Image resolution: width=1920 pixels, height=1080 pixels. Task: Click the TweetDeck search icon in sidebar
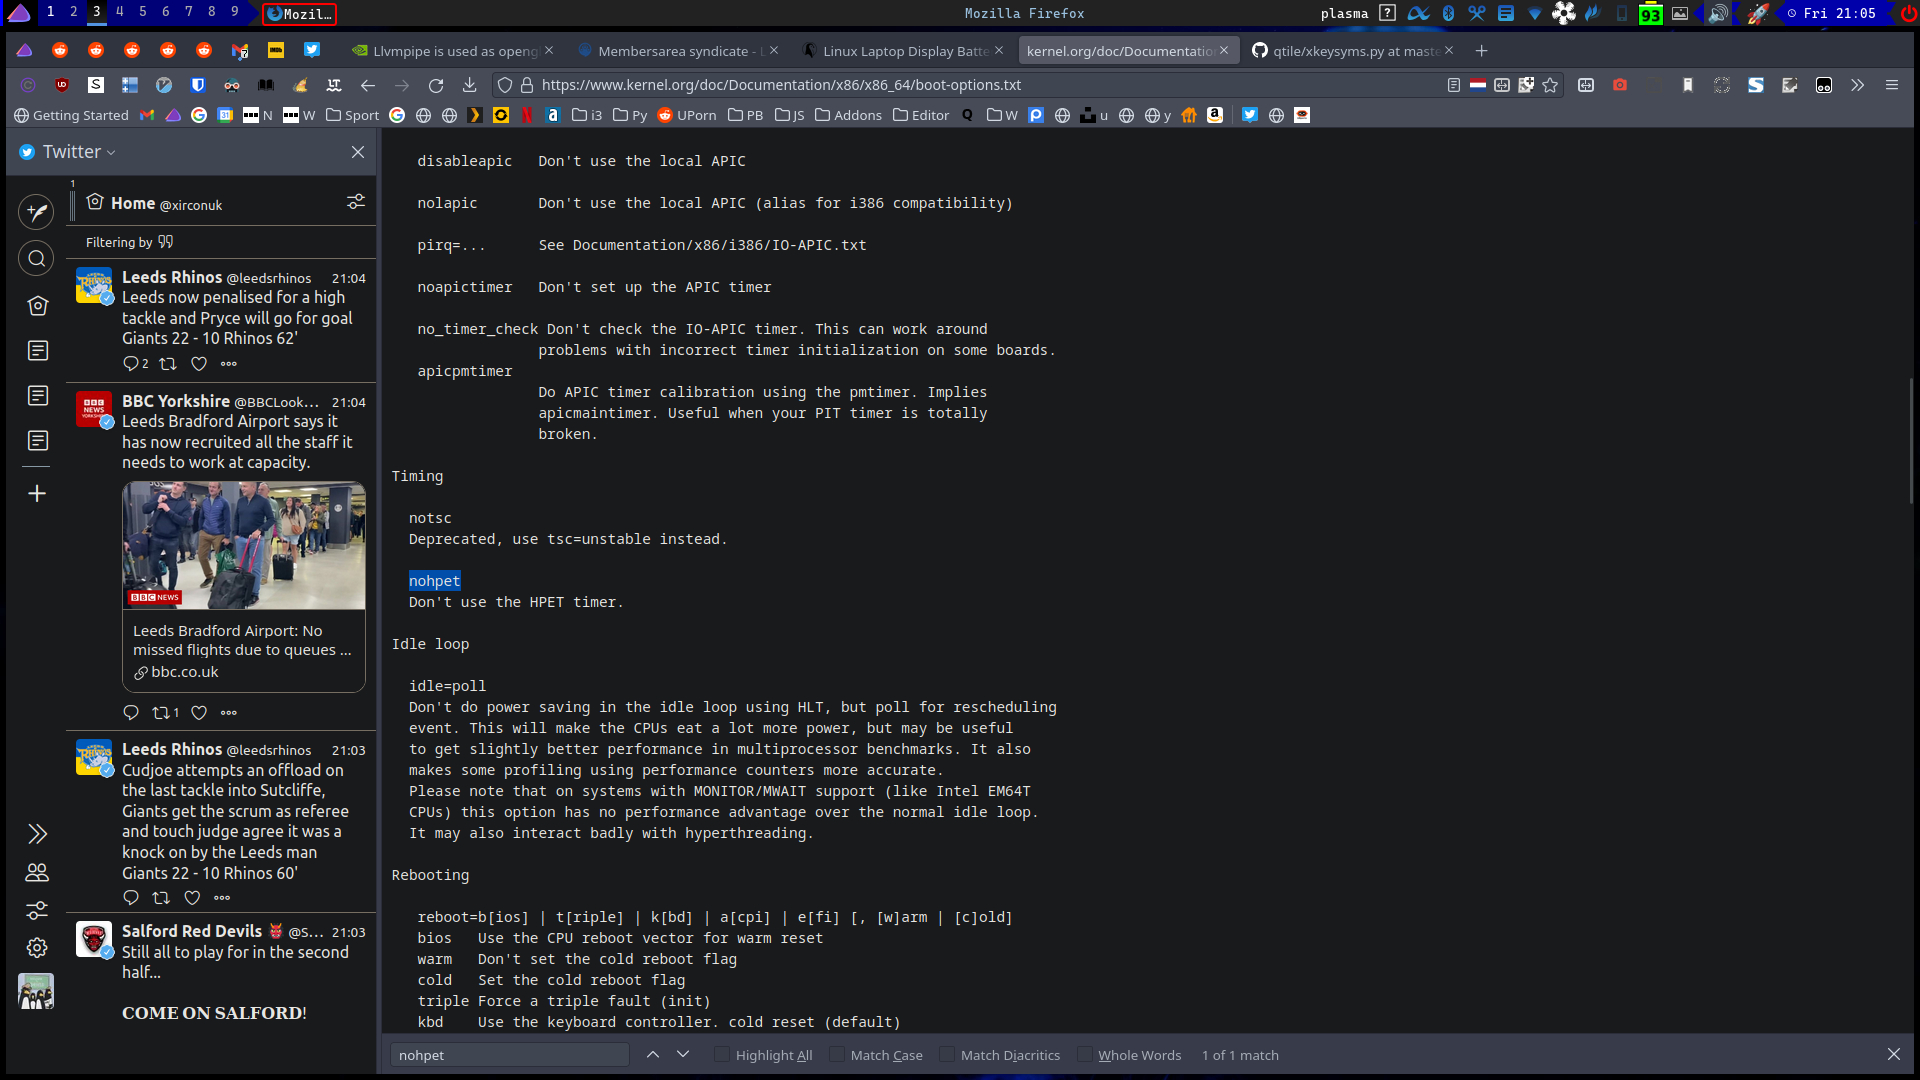[x=37, y=259]
